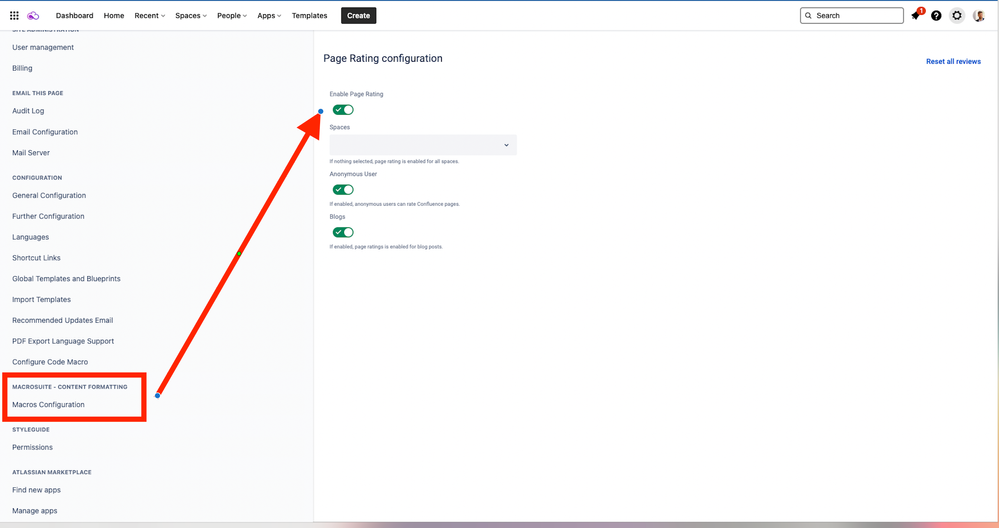Open the app switcher grid icon
Viewport: 999px width, 528px height.
coord(14,15)
